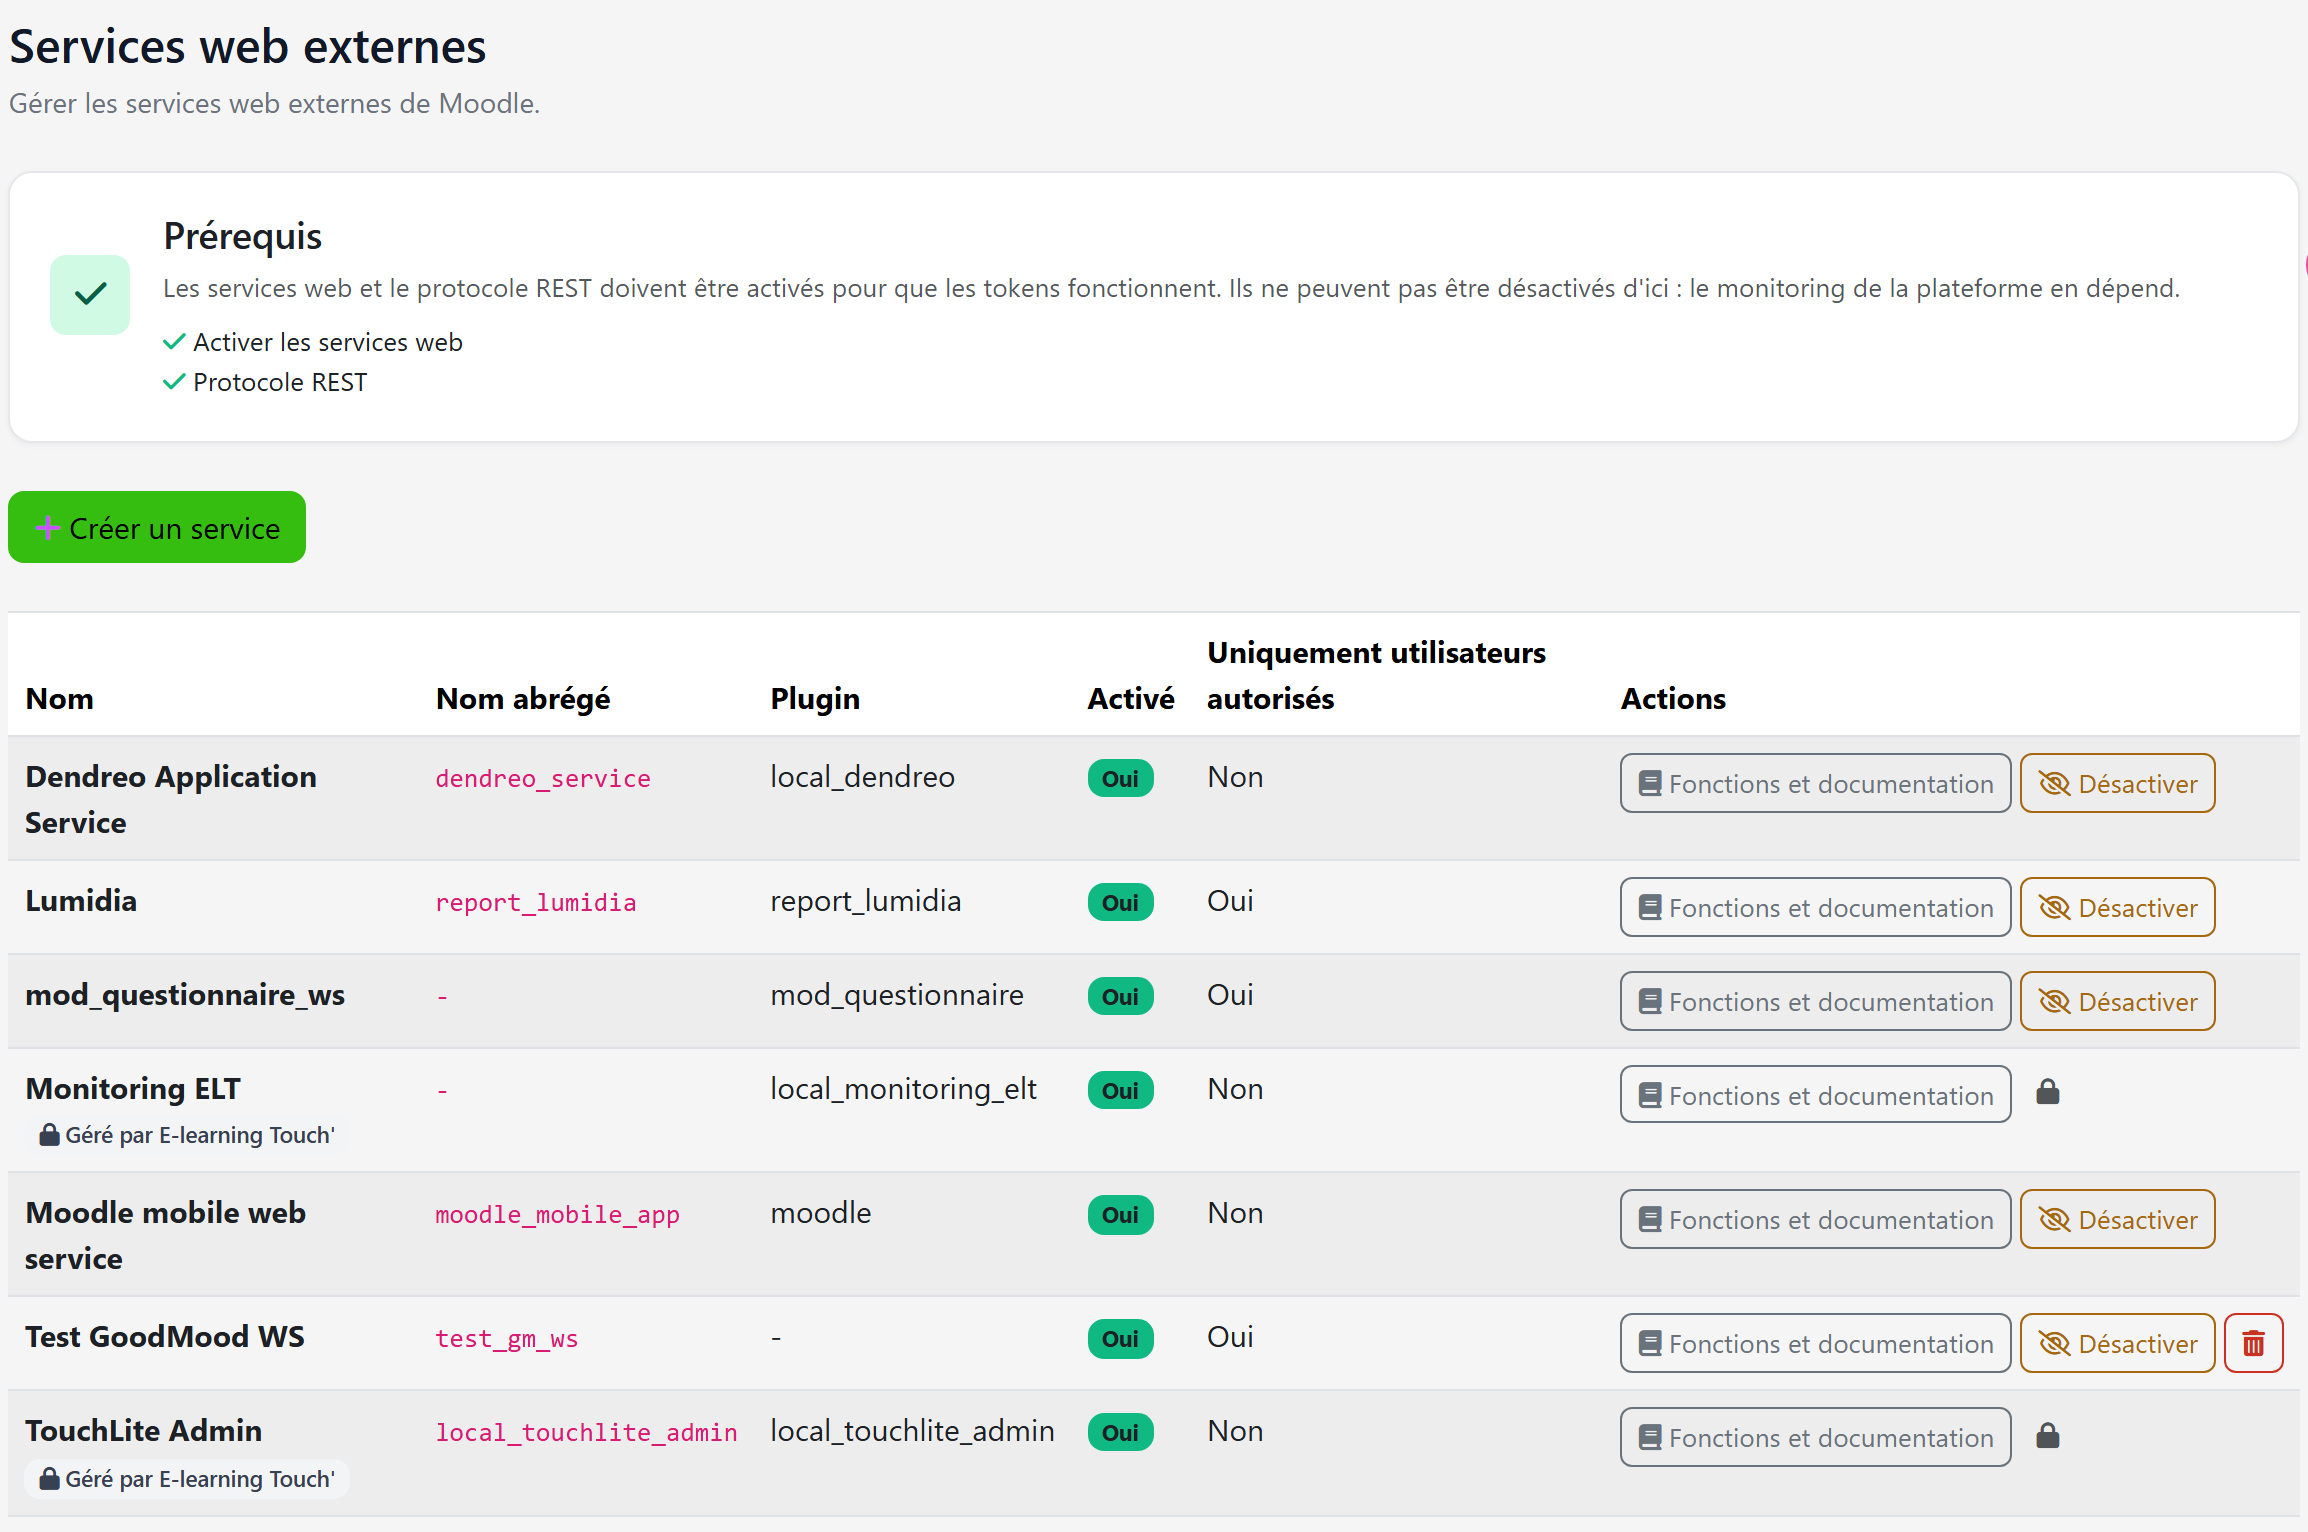Click the Services web externes page title
The width and height of the screenshot is (2308, 1532).
click(248, 46)
